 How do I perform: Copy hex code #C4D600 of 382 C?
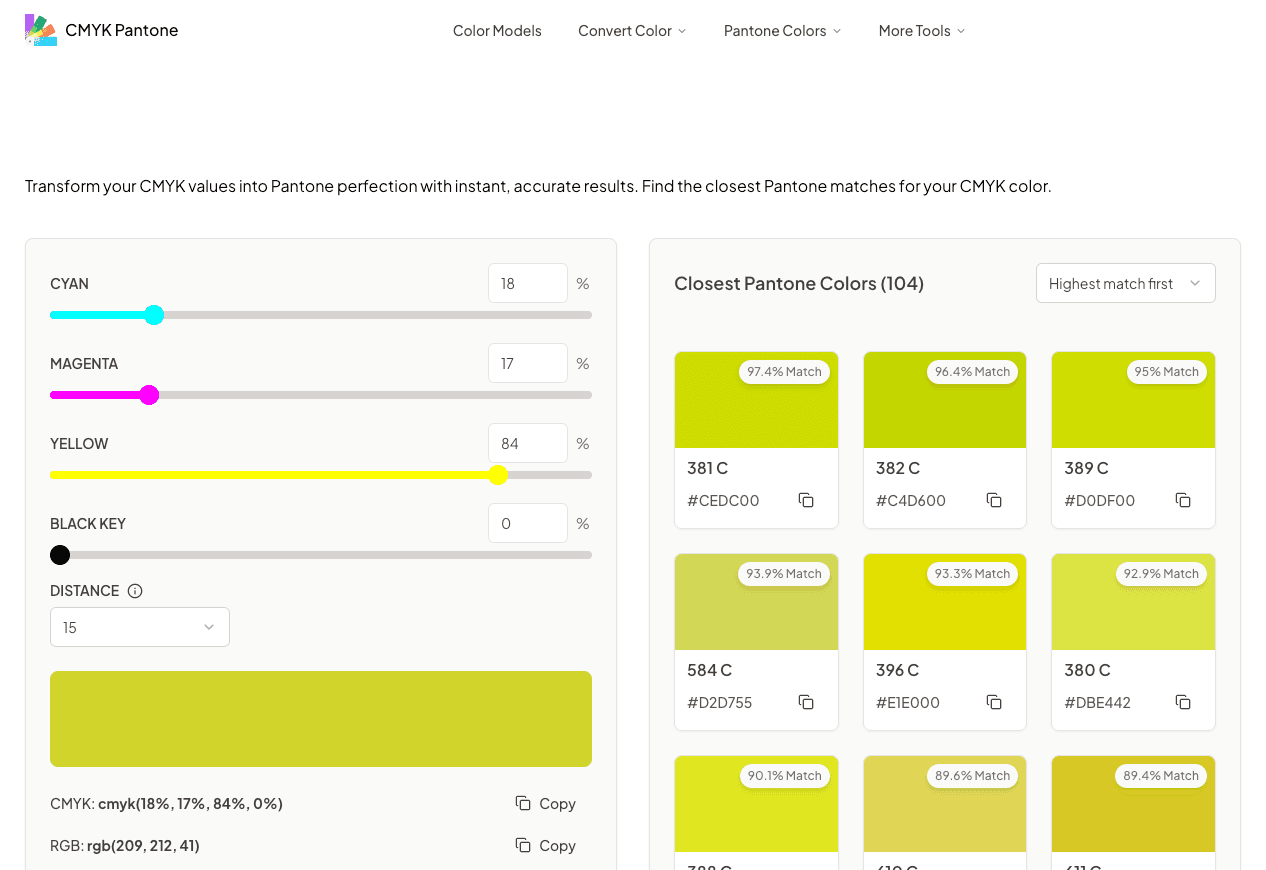pyautogui.click(x=994, y=500)
